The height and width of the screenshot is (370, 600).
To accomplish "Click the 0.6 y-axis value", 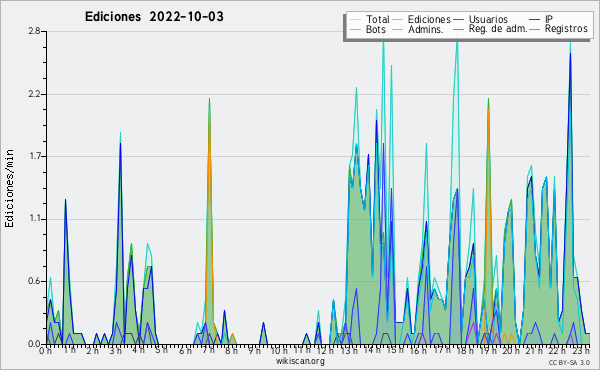I will click(34, 281).
